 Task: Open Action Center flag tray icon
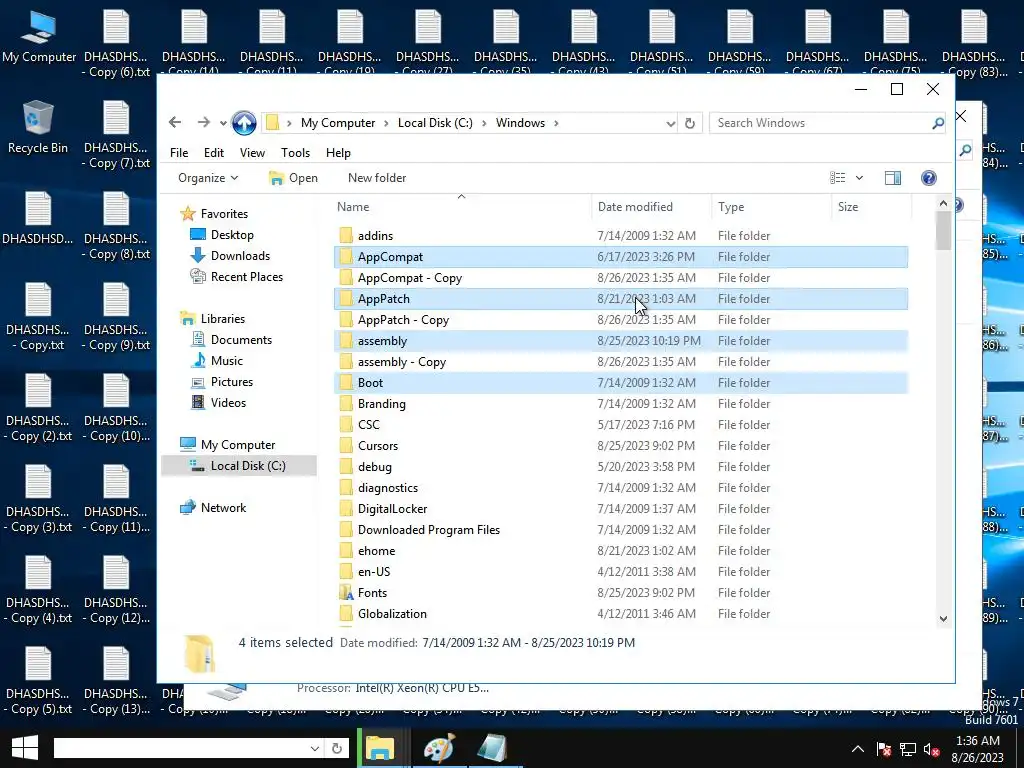(884, 749)
